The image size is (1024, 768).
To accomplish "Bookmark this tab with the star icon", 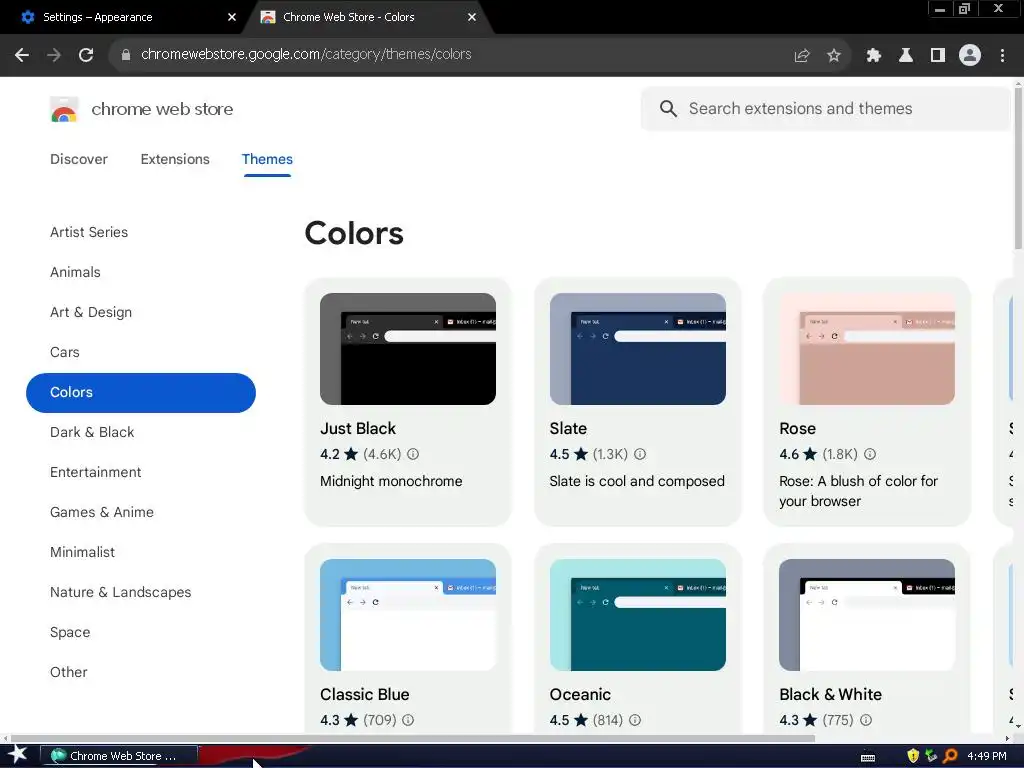I will coord(833,56).
